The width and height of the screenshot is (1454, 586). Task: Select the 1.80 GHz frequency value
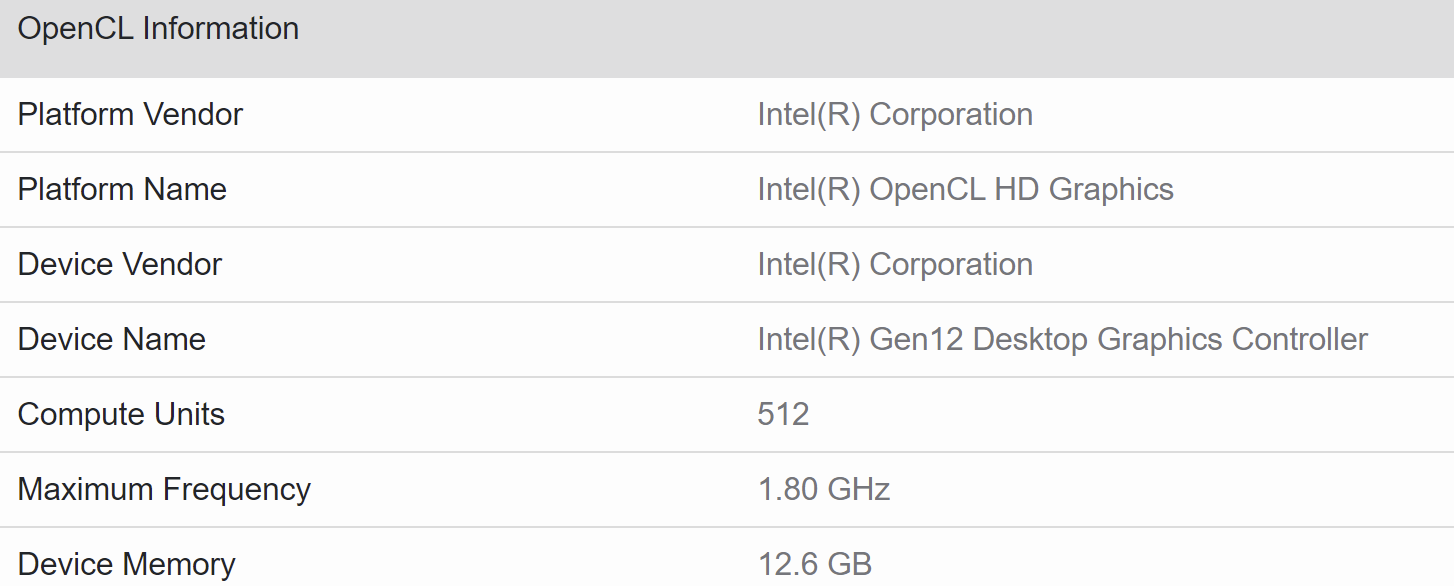[x=823, y=490]
